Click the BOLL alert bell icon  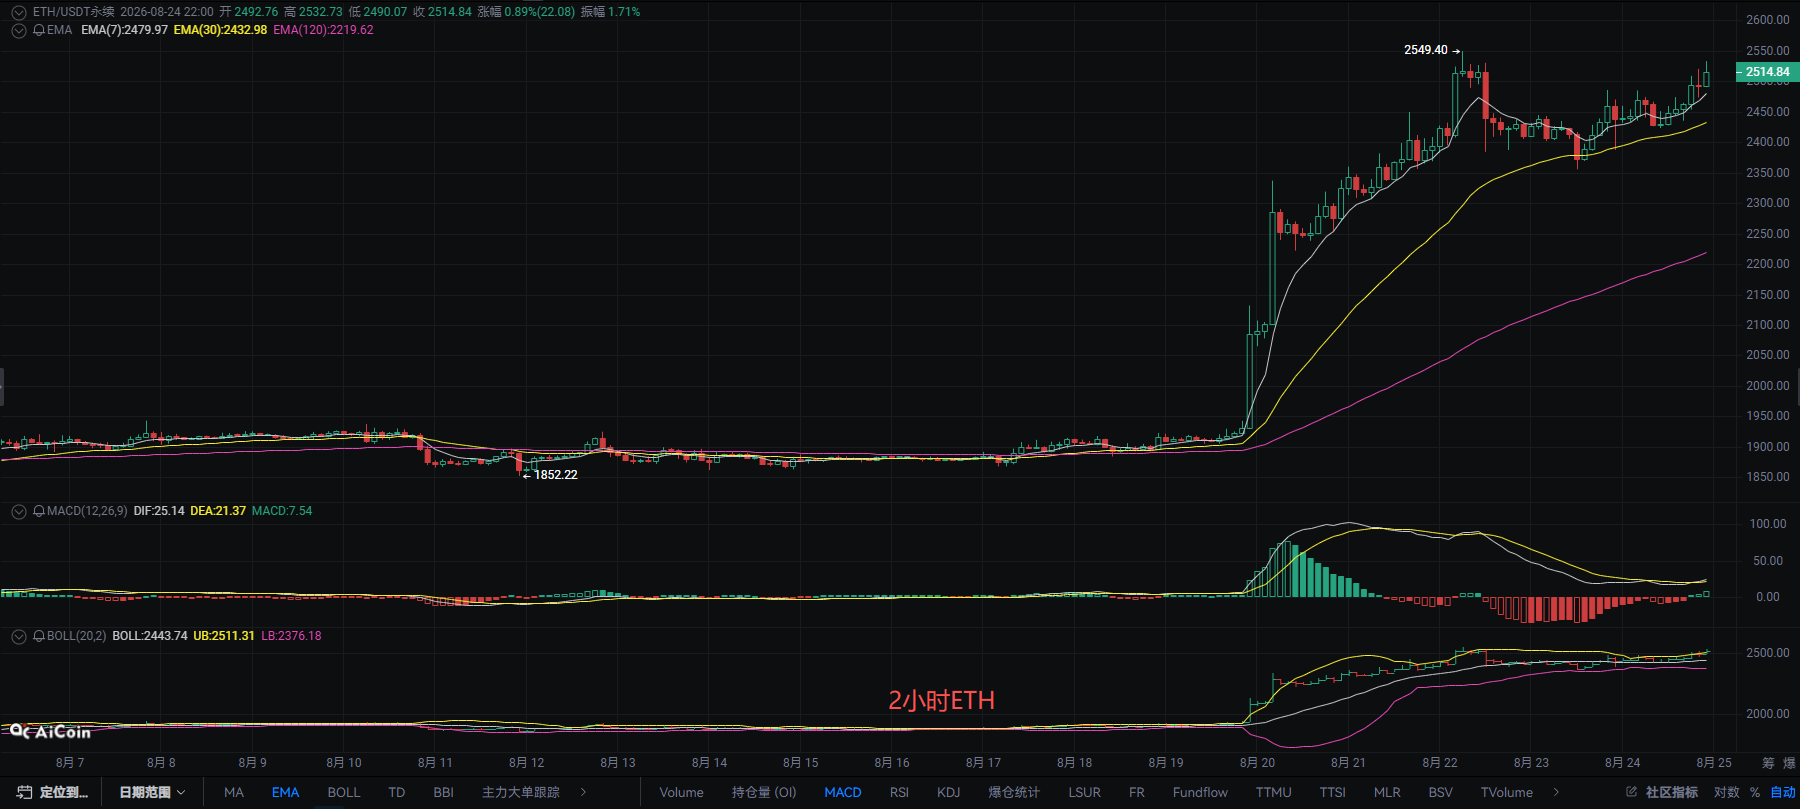tap(39, 636)
